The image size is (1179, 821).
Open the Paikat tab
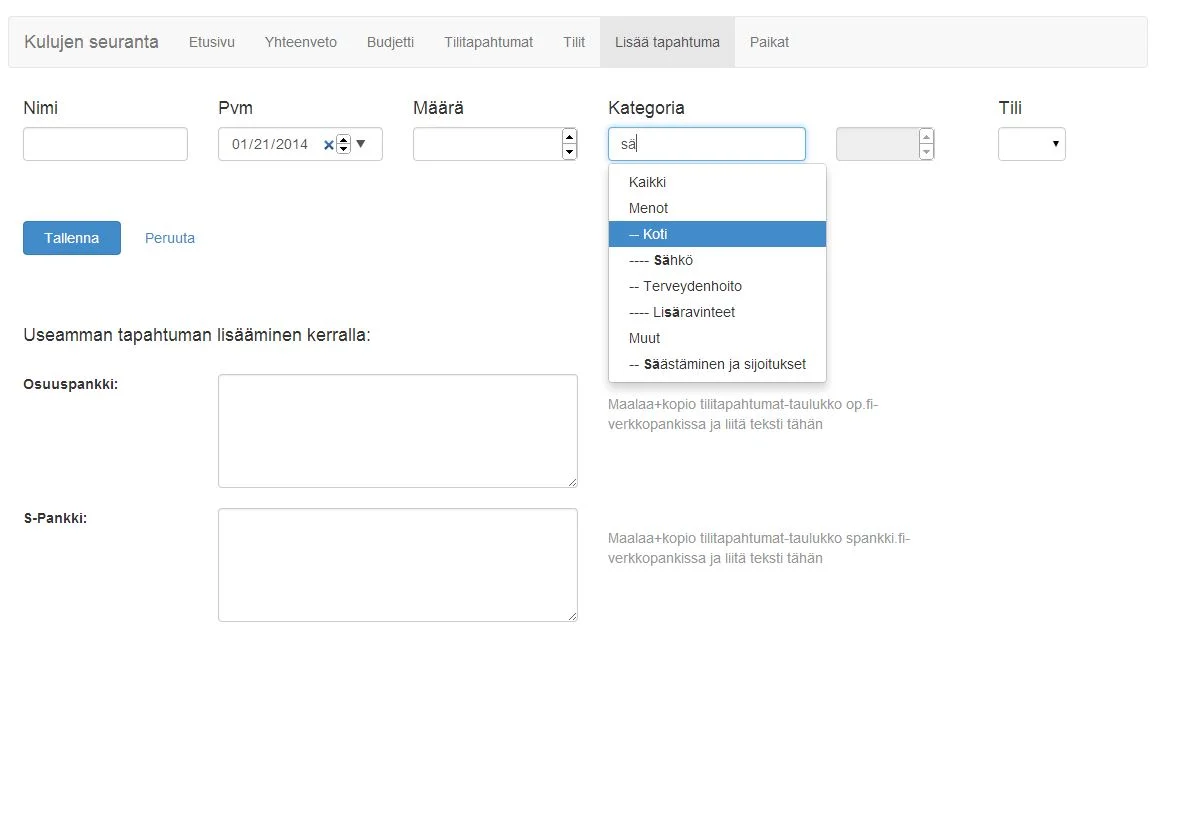[x=769, y=42]
